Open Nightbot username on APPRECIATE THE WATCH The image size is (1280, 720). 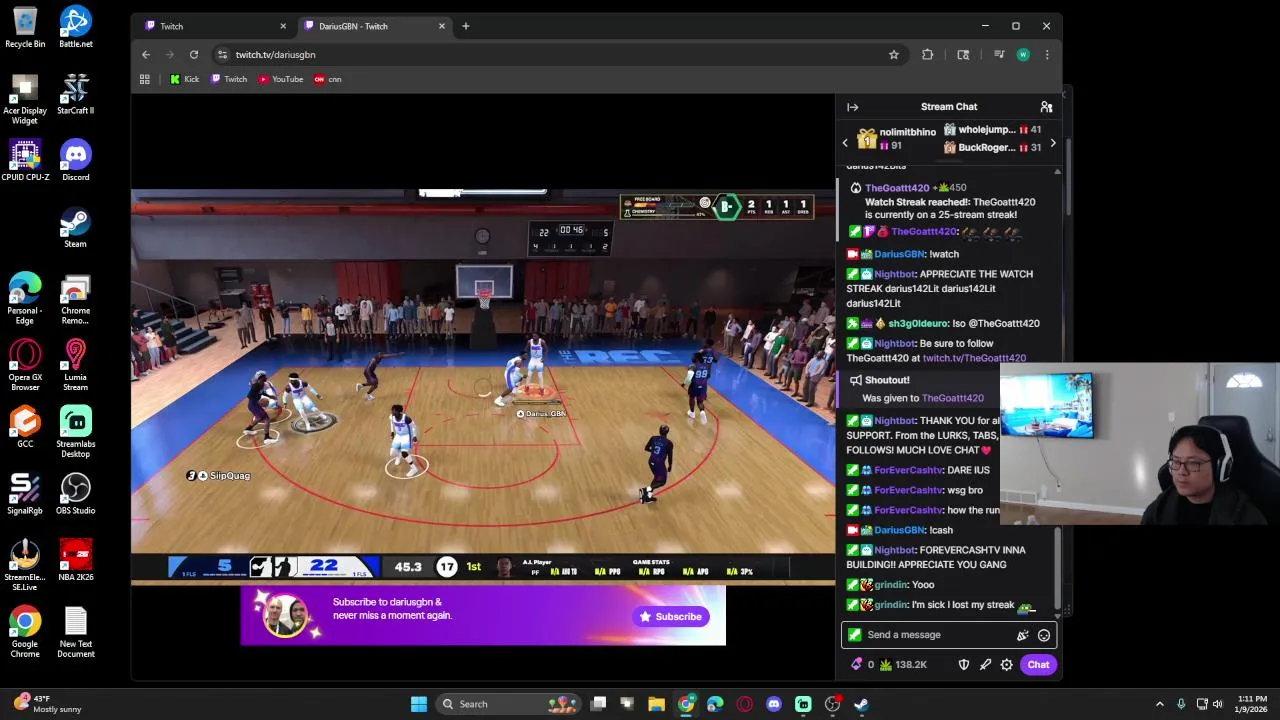(x=894, y=274)
